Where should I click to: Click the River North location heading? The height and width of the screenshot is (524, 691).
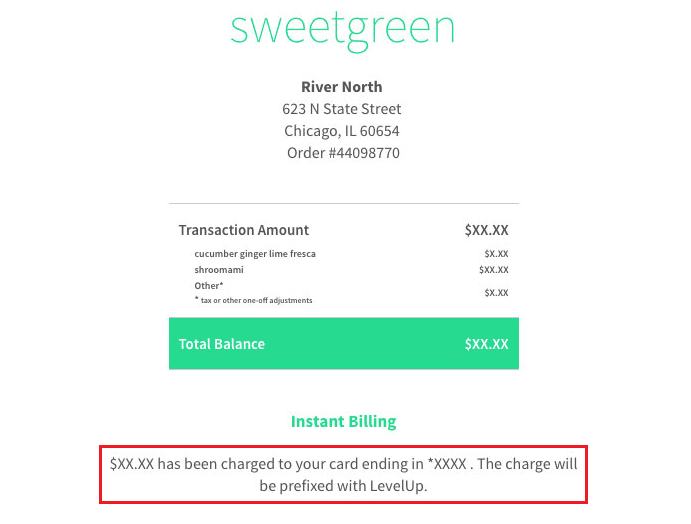[x=342, y=87]
